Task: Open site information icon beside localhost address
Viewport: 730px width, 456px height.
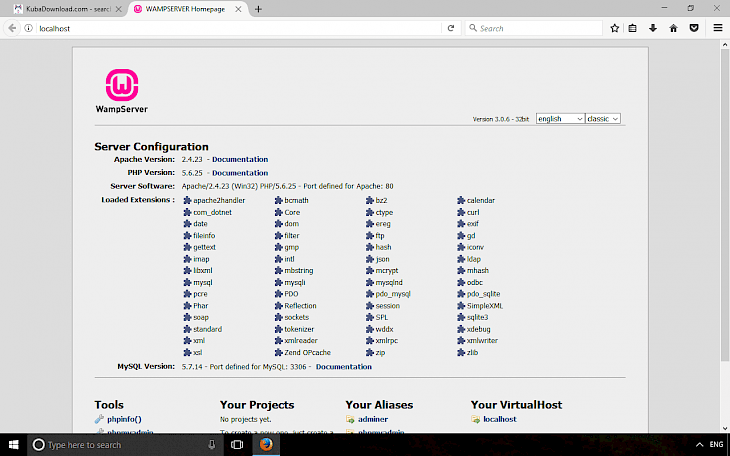Action: pos(28,28)
